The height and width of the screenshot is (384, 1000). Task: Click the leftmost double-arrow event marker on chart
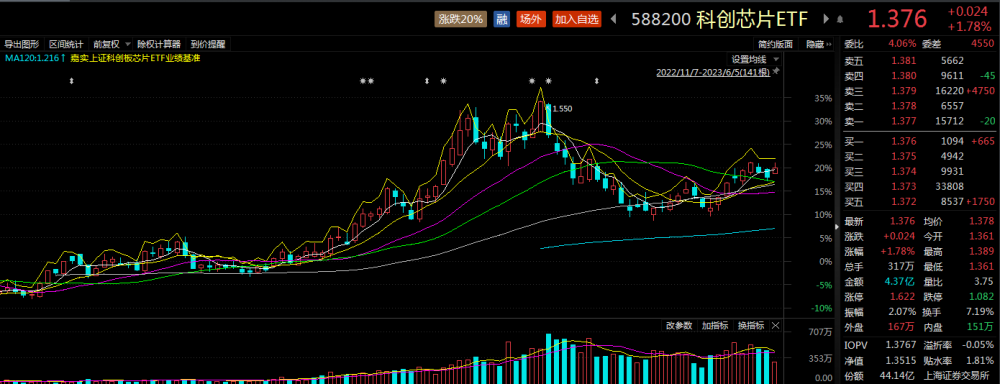[x=71, y=81]
